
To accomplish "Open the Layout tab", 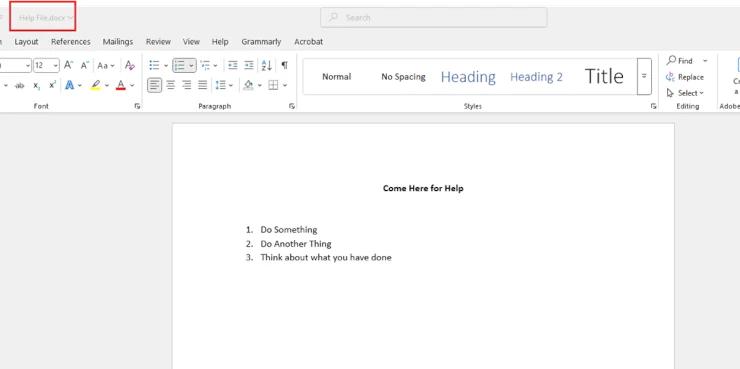I will pyautogui.click(x=26, y=42).
